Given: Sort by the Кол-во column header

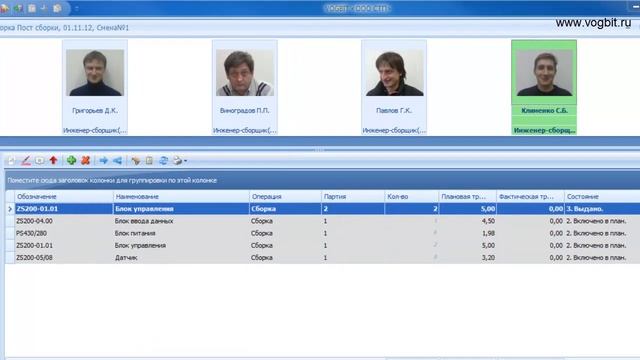Looking at the screenshot, I should [411, 196].
